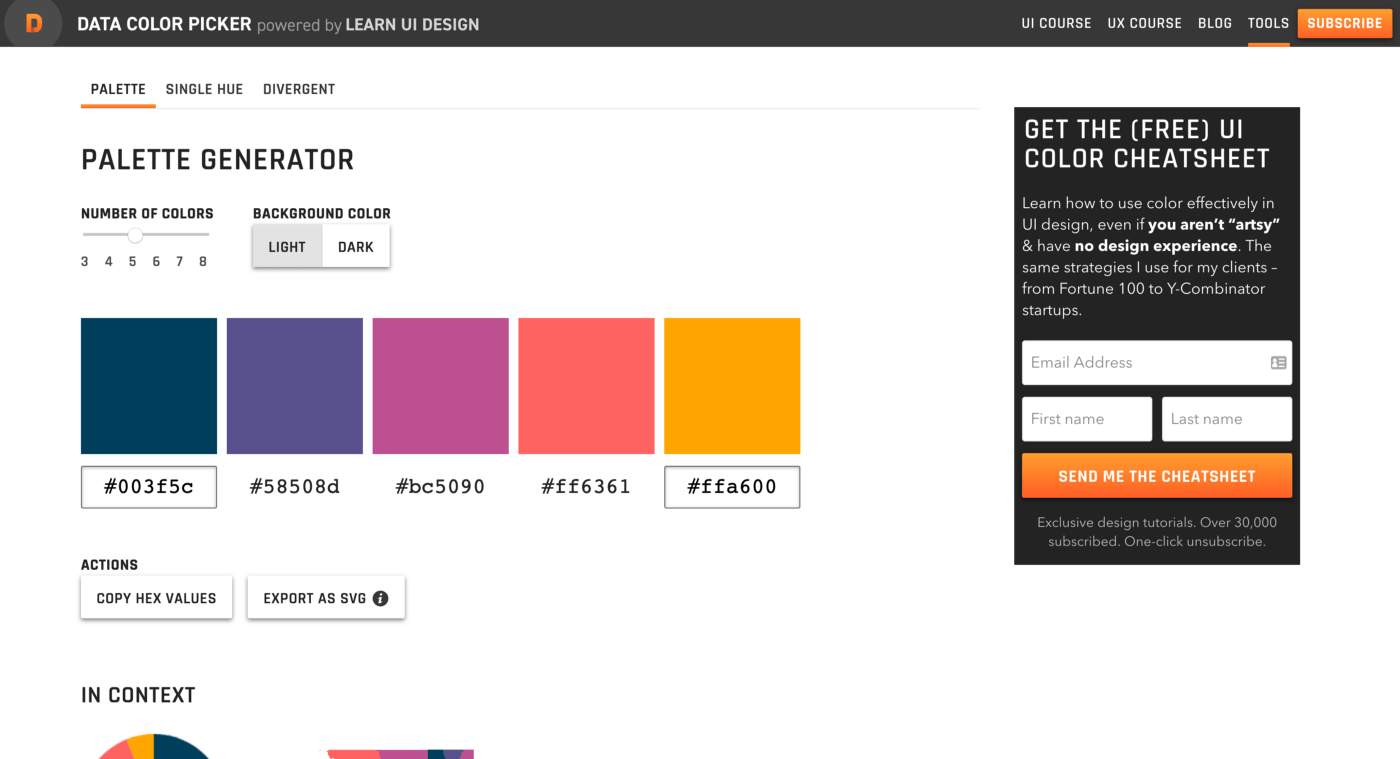Click the #003f5c hex input field

149,487
